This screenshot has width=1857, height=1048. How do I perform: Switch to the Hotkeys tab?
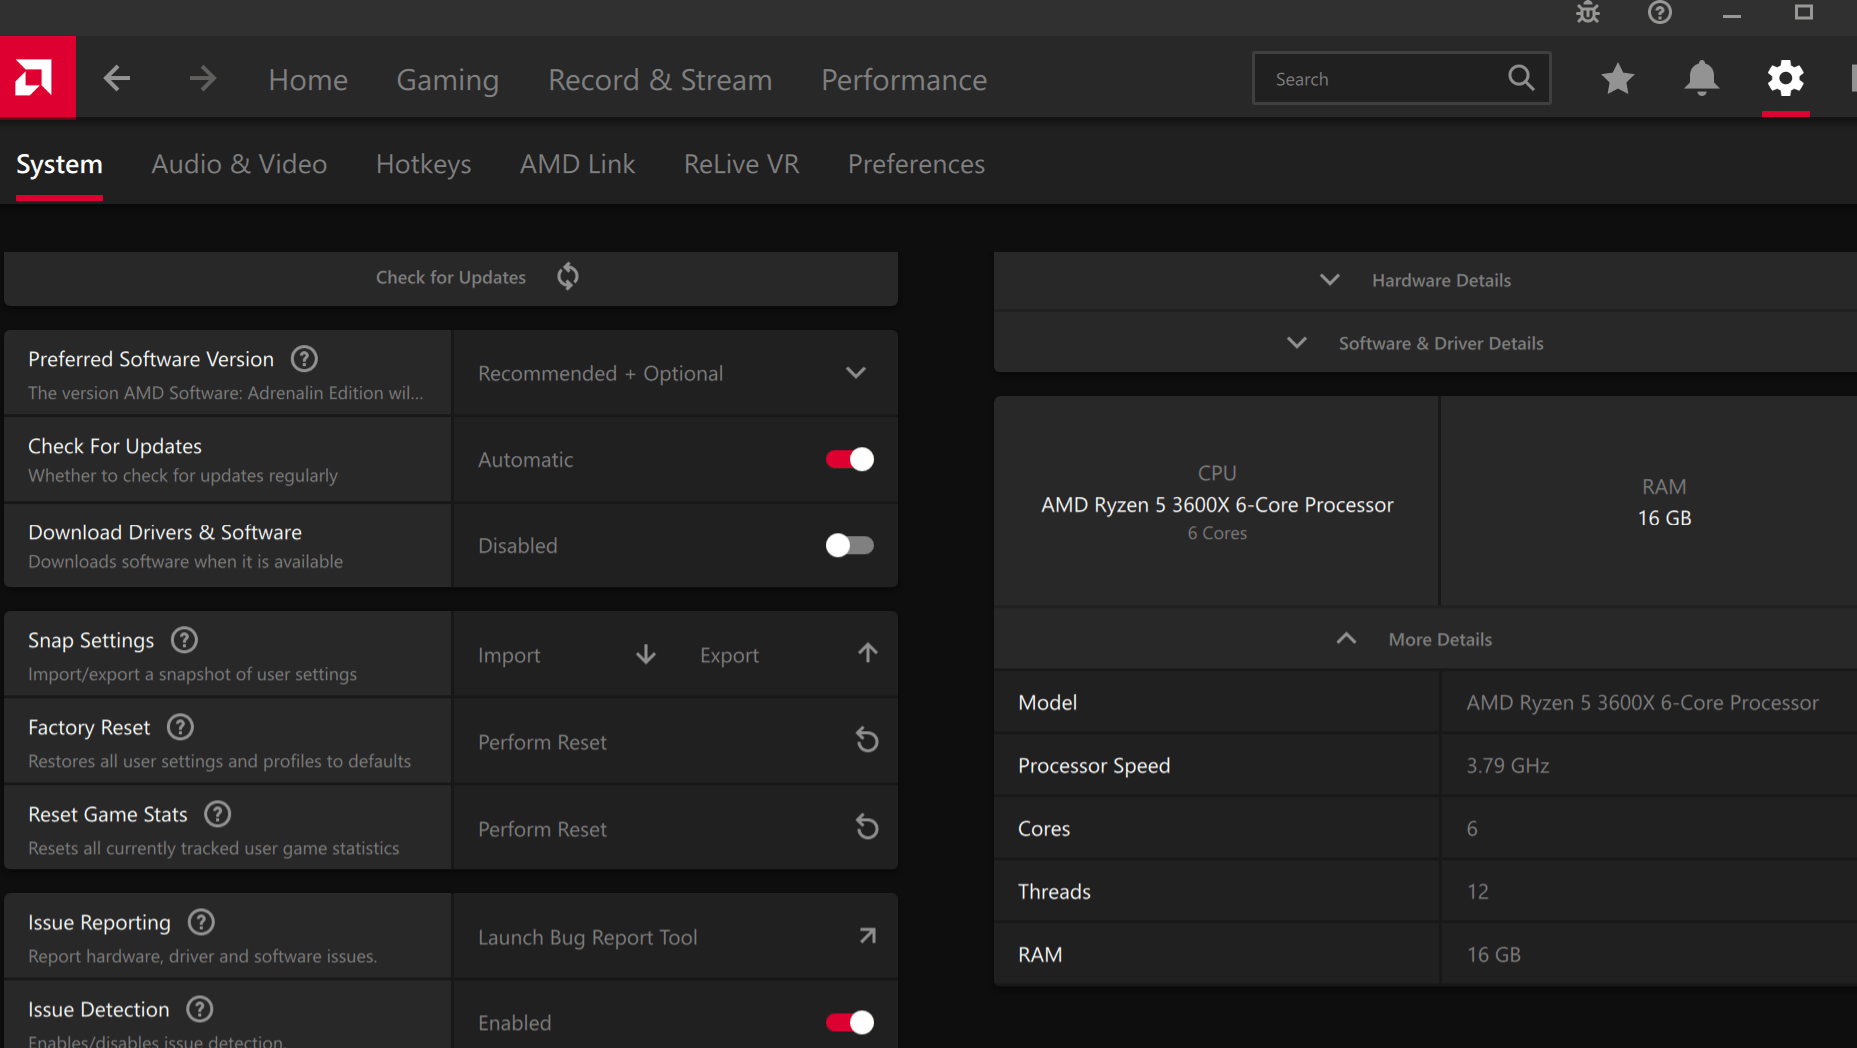click(423, 164)
